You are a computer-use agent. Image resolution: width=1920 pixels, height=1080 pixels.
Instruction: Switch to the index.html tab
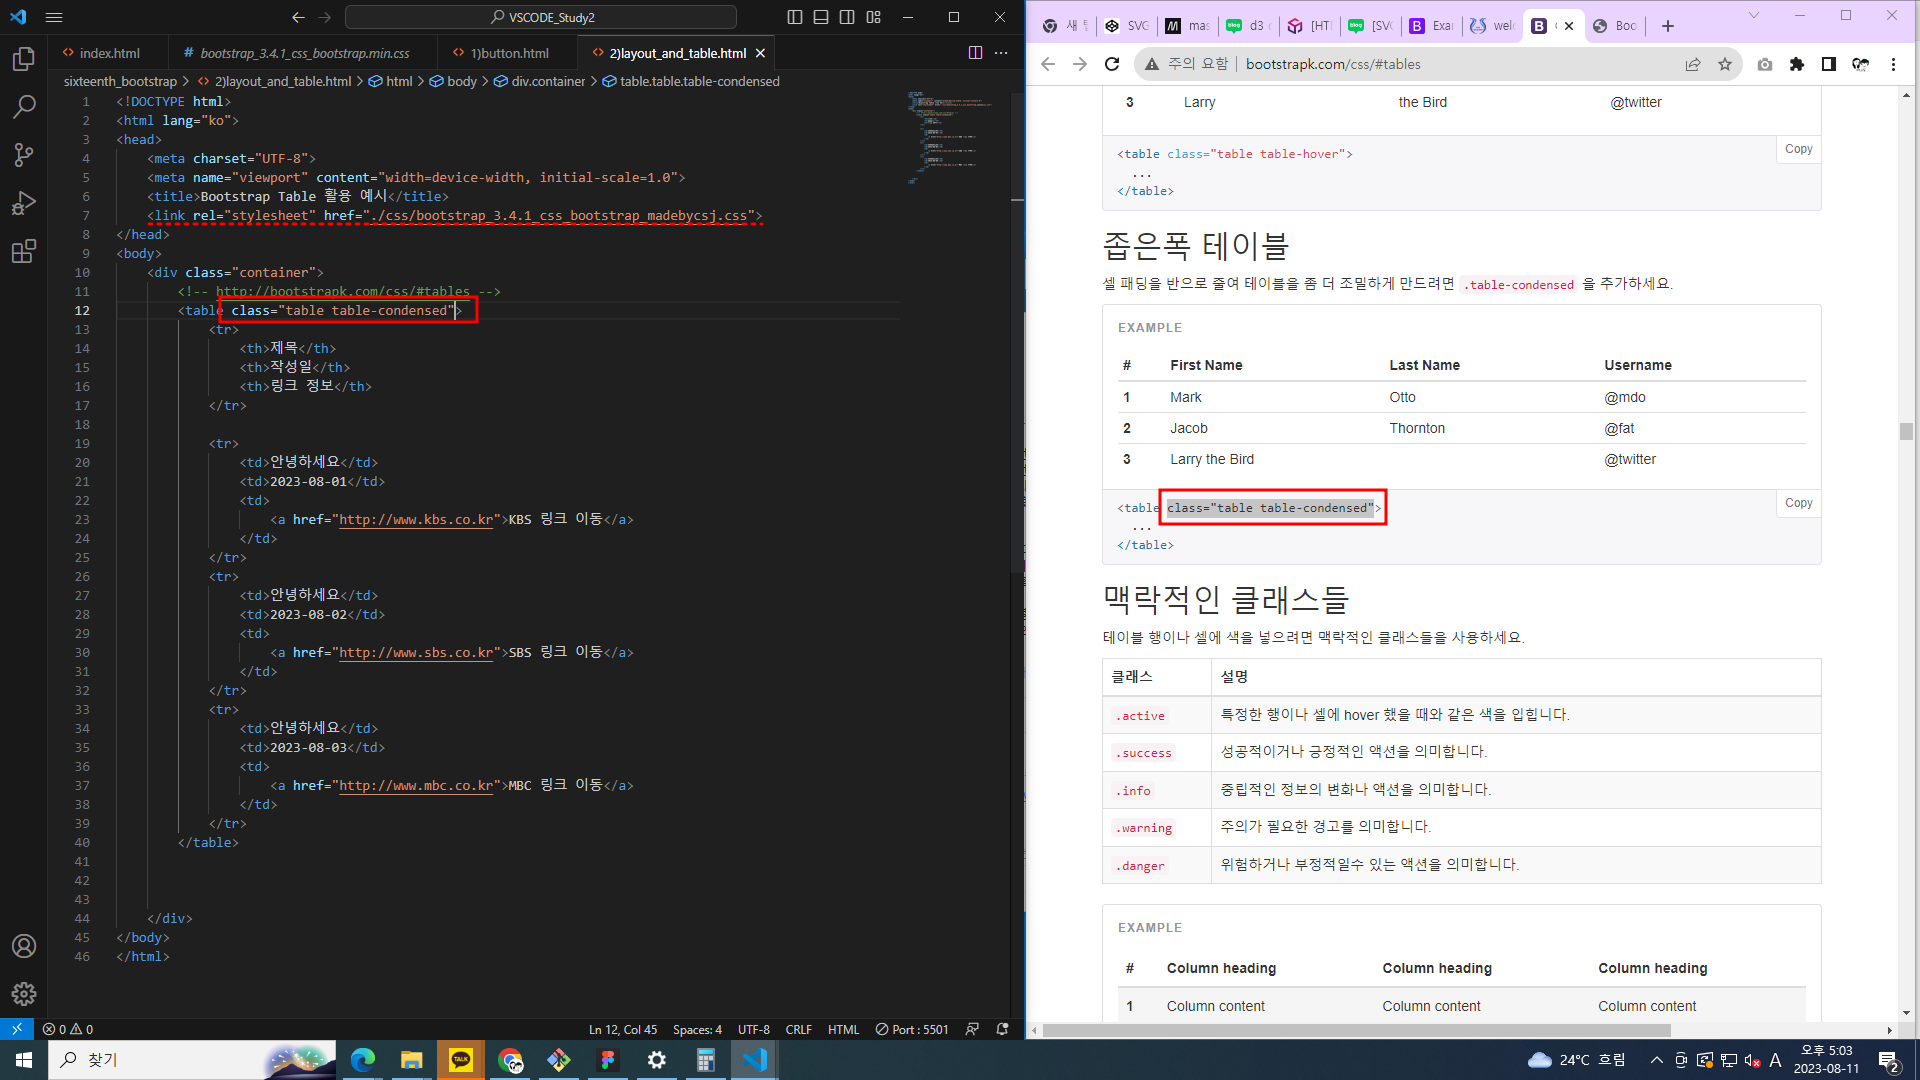click(109, 53)
